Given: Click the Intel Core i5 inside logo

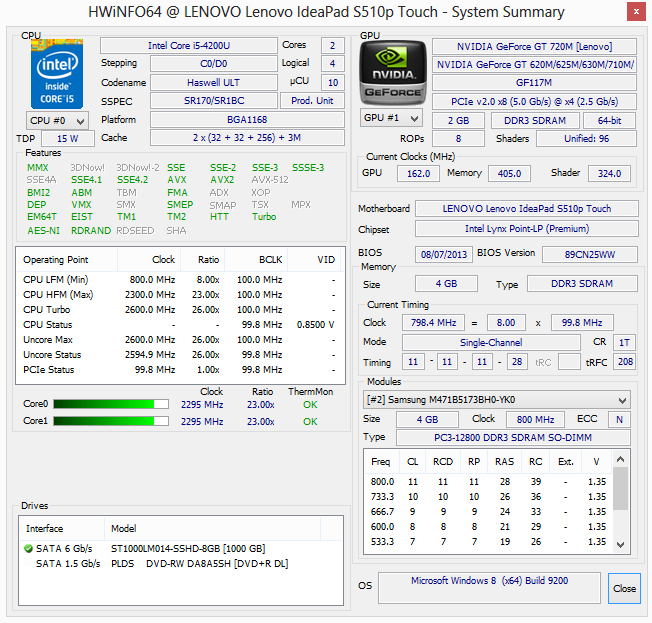Looking at the screenshot, I should [57, 74].
